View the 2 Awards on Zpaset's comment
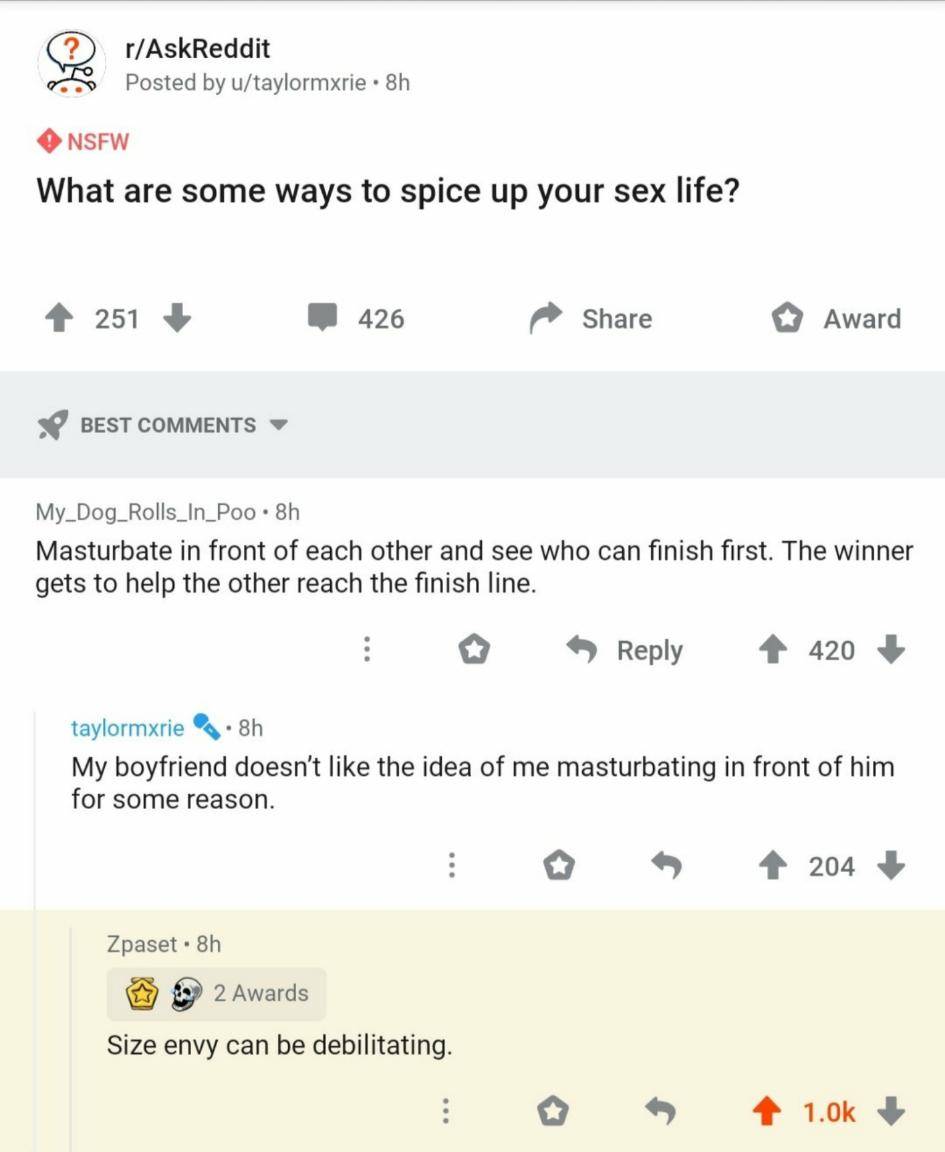Viewport: 945px width, 1152px height. point(217,993)
